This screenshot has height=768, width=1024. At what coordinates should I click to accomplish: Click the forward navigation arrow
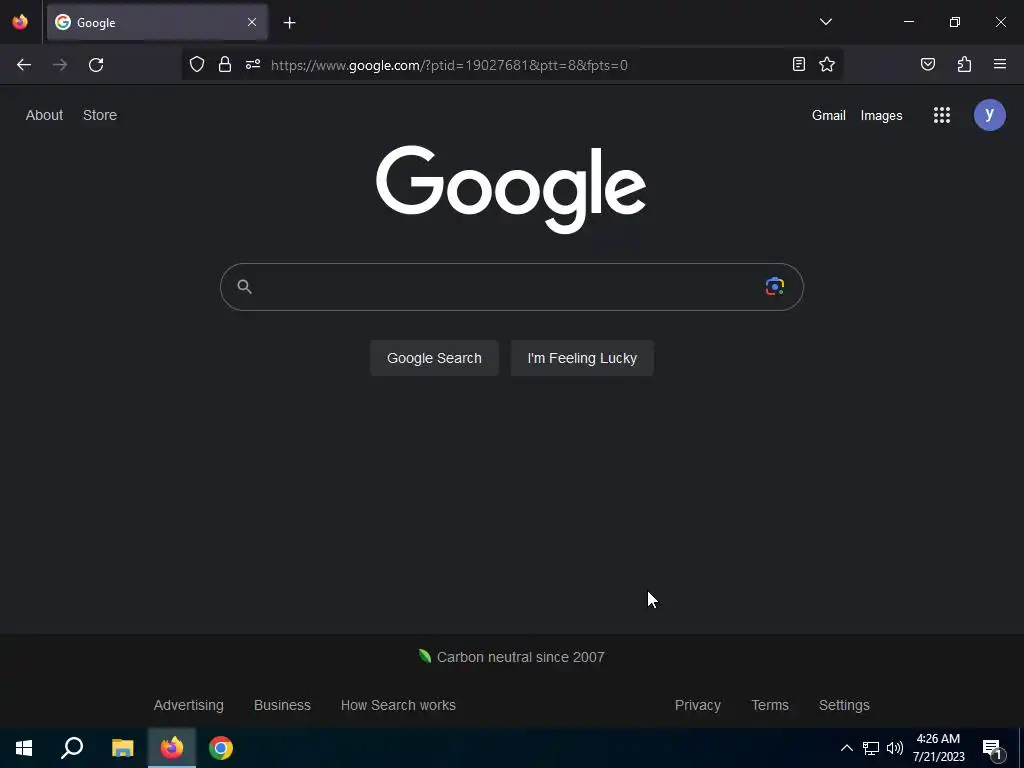point(60,65)
